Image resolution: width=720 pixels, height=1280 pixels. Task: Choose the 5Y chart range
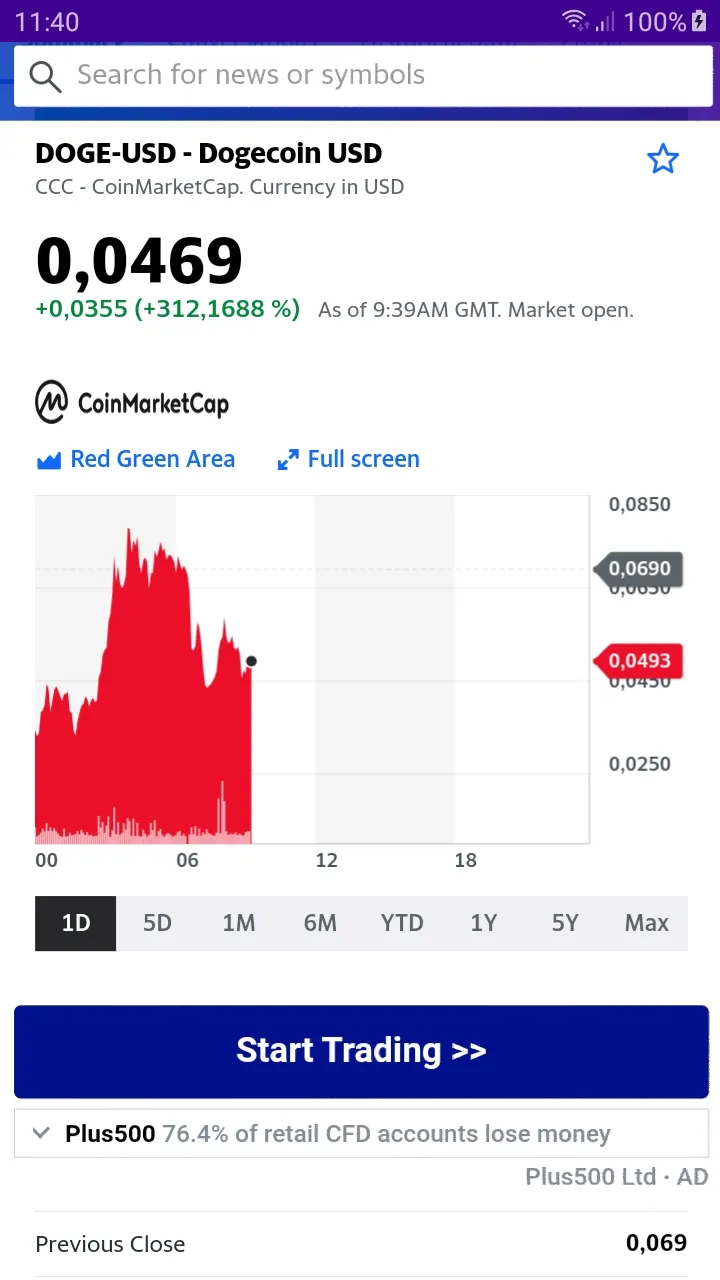click(x=565, y=923)
